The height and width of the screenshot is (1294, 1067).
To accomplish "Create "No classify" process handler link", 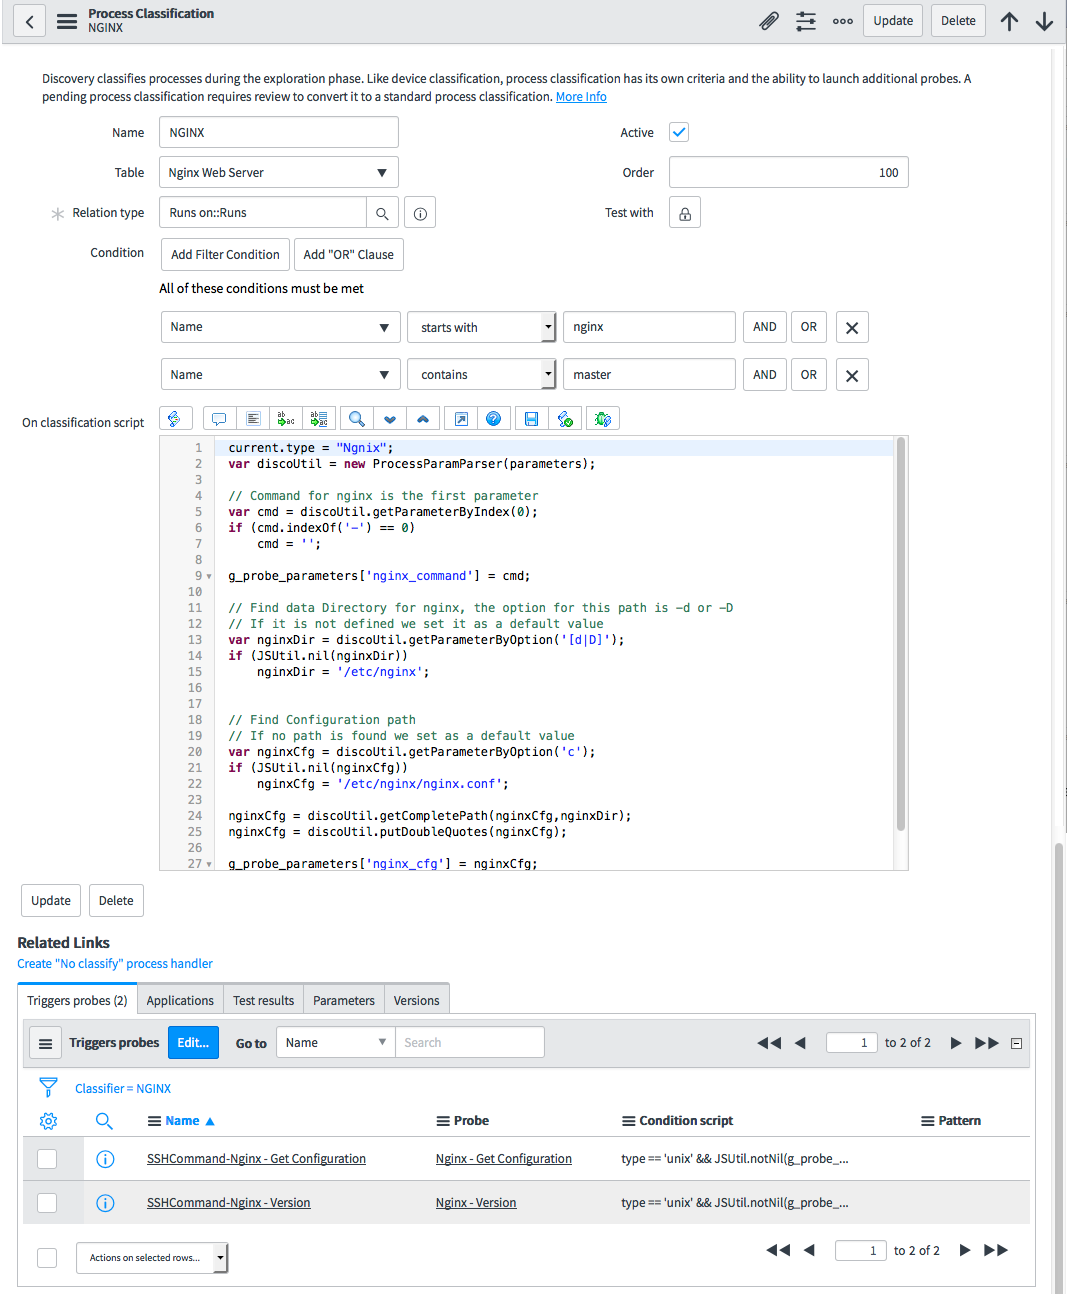I will click(115, 964).
